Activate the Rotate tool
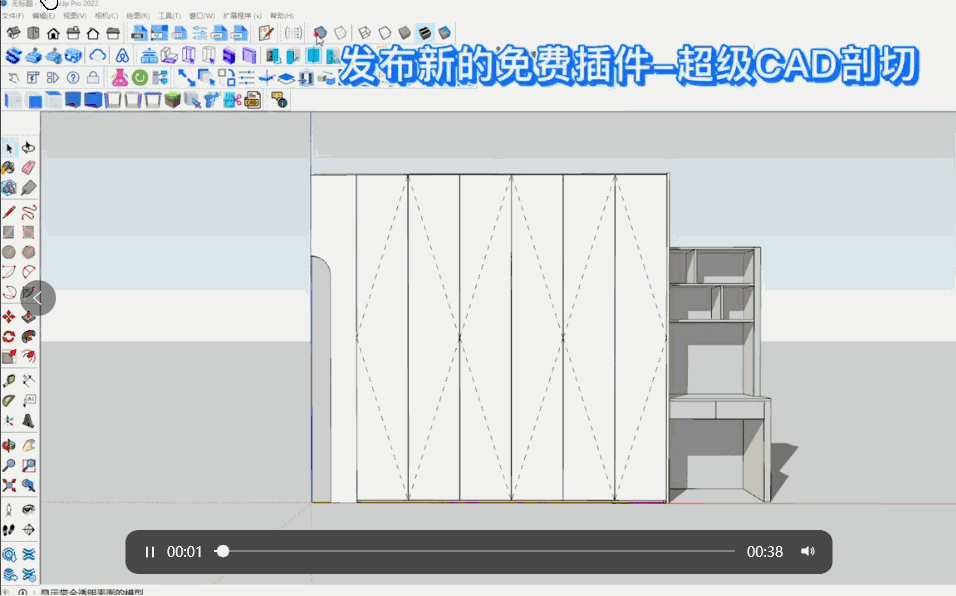The height and width of the screenshot is (596, 956). [x=9, y=337]
